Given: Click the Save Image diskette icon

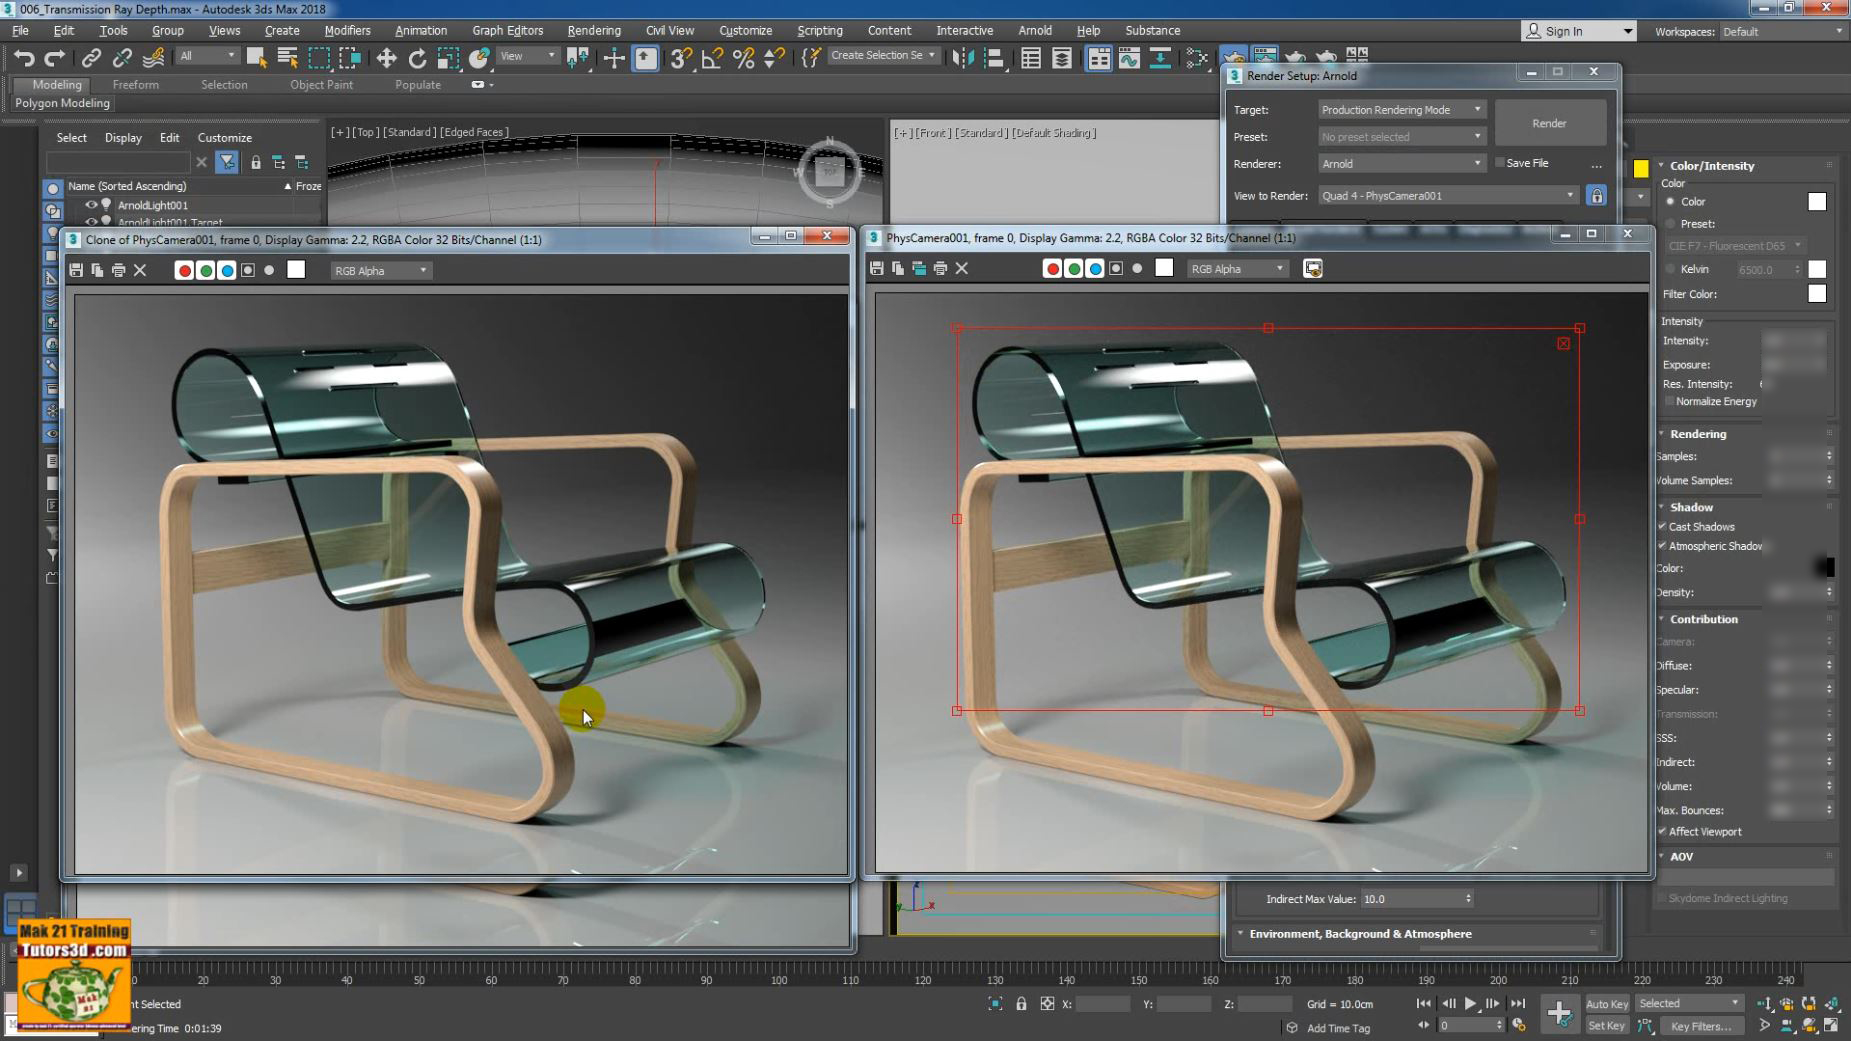Looking at the screenshot, I should click(74, 270).
